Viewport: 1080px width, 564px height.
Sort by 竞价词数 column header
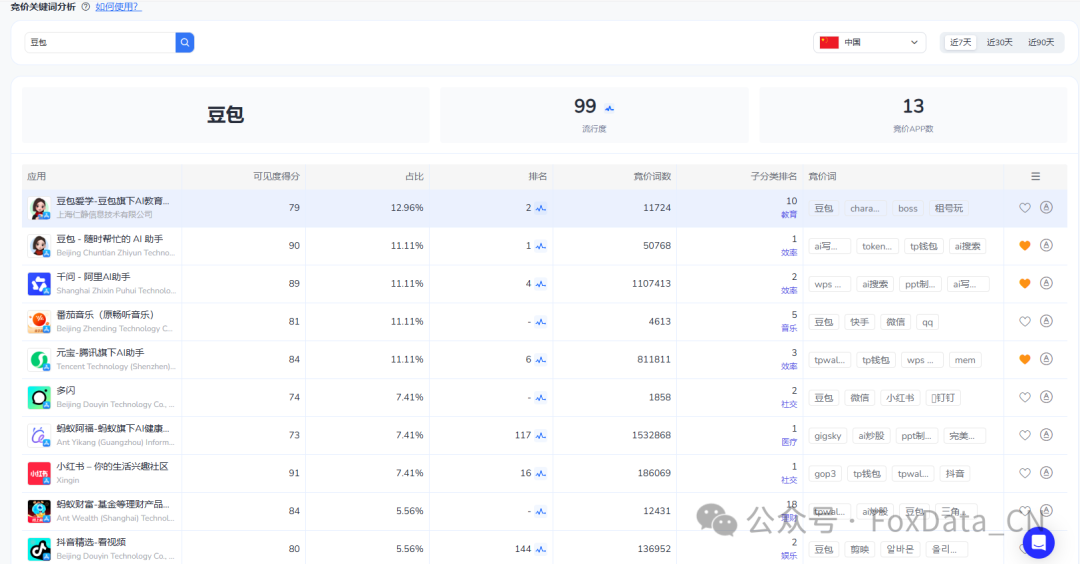[652, 176]
